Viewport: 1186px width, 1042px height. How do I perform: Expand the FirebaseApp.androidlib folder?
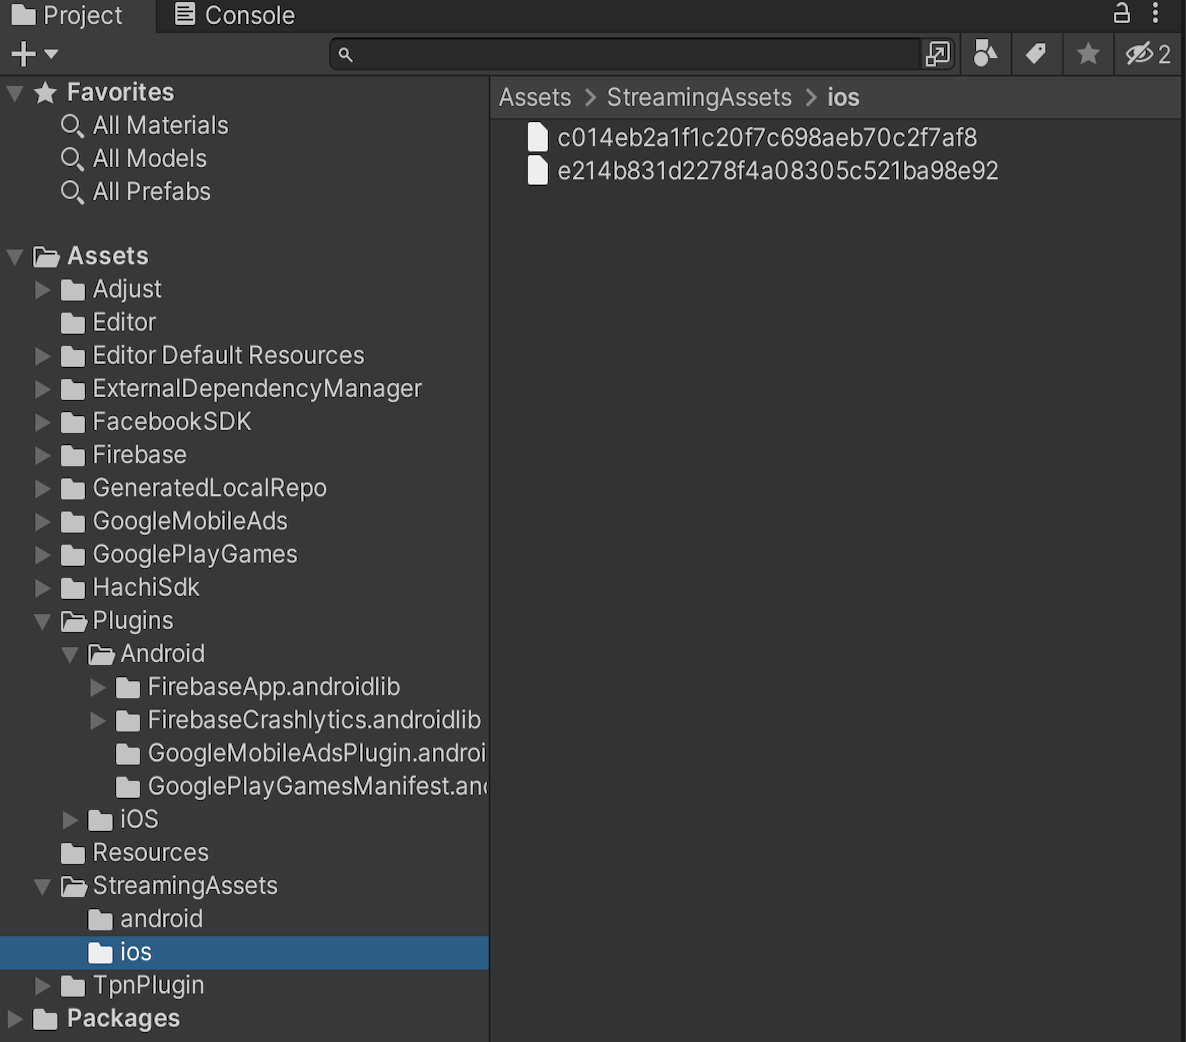pos(98,687)
